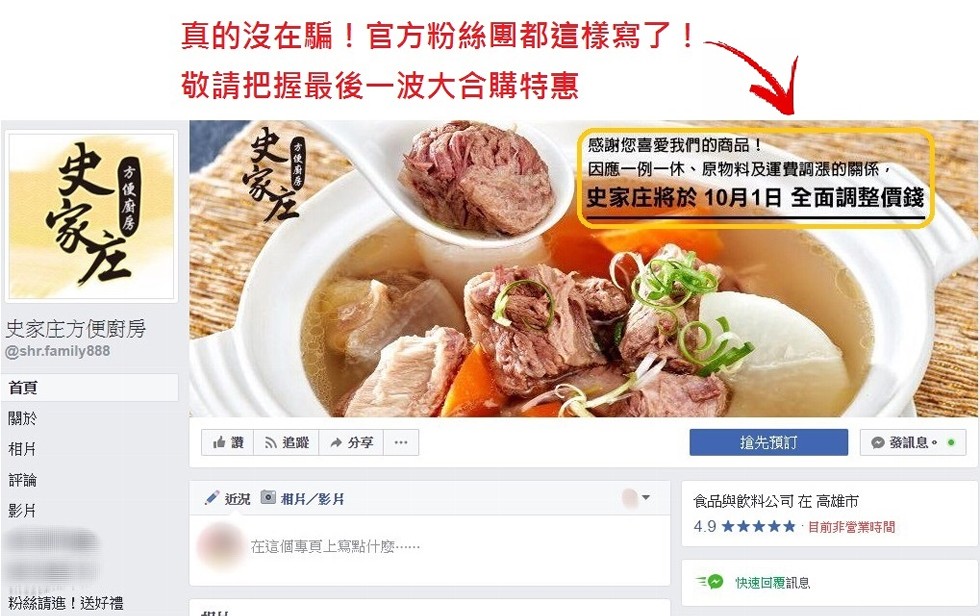Open the beef soup cover photo
This screenshot has width=980, height=616.
click(x=582, y=269)
